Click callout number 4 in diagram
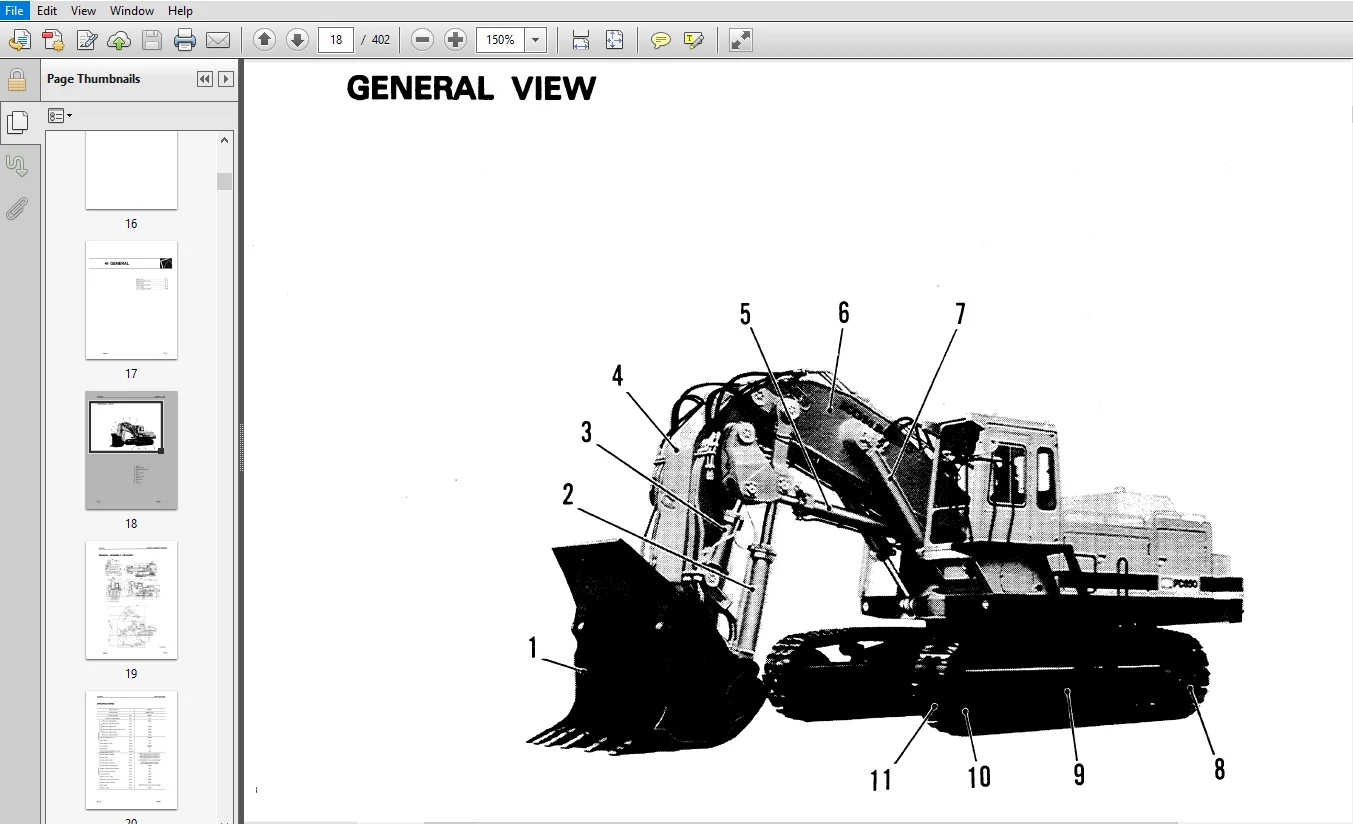Viewport: 1353px width, 824px height. click(x=617, y=376)
